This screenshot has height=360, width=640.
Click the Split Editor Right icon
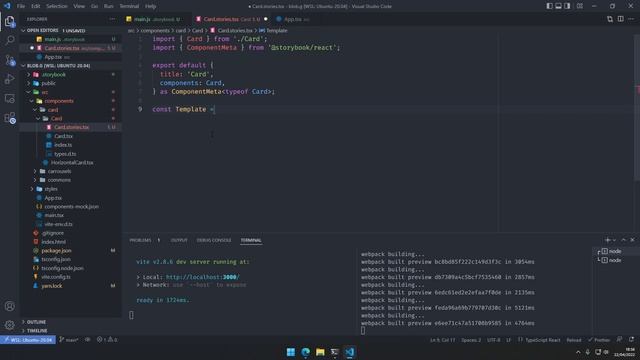pos(620,19)
